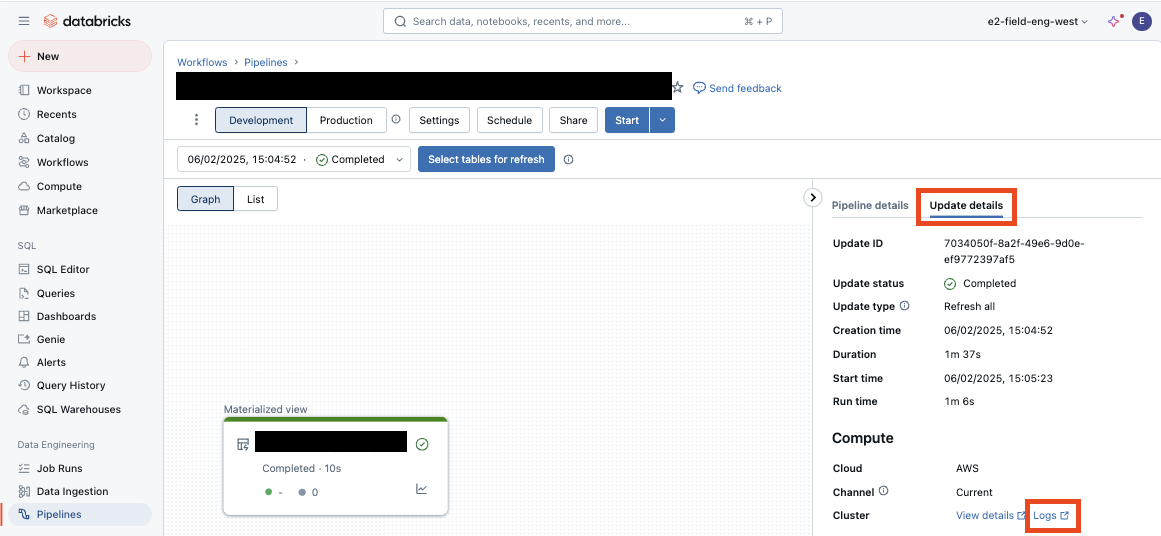This screenshot has width=1161, height=536.
Task: Click the Databricks assistant sparkle icon
Action: [x=1114, y=21]
